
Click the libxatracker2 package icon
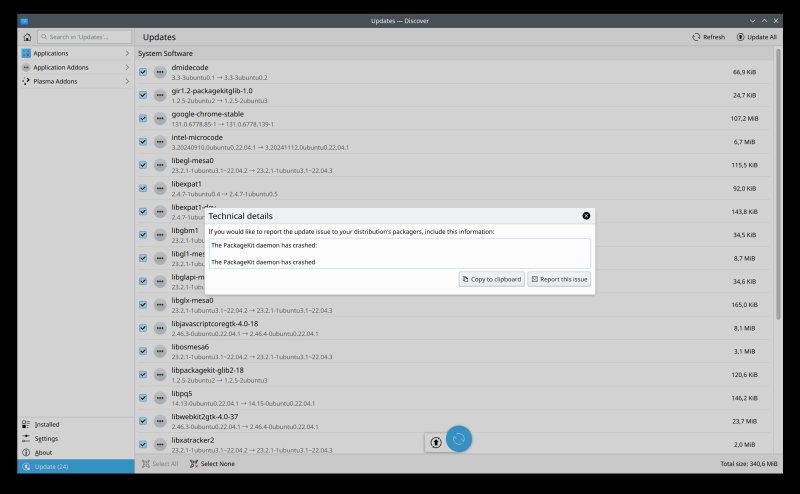coord(160,444)
